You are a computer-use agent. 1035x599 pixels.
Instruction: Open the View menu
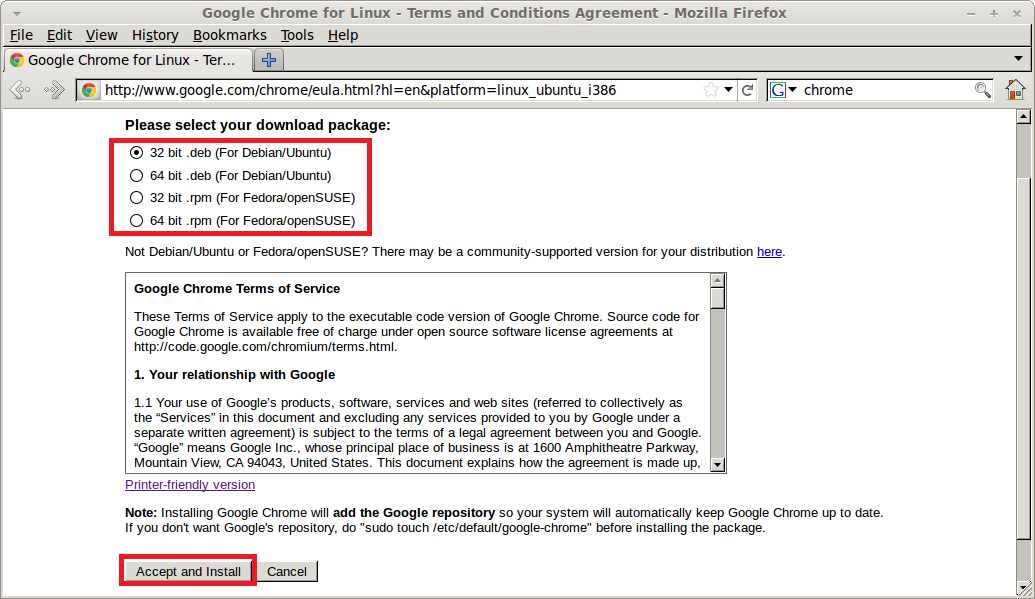(x=101, y=35)
